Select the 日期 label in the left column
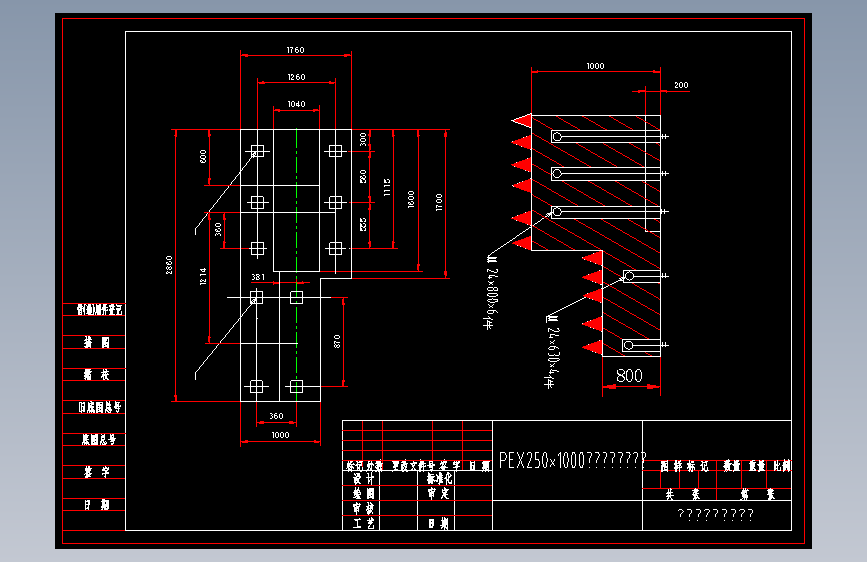The height and width of the screenshot is (562, 867). click(97, 505)
